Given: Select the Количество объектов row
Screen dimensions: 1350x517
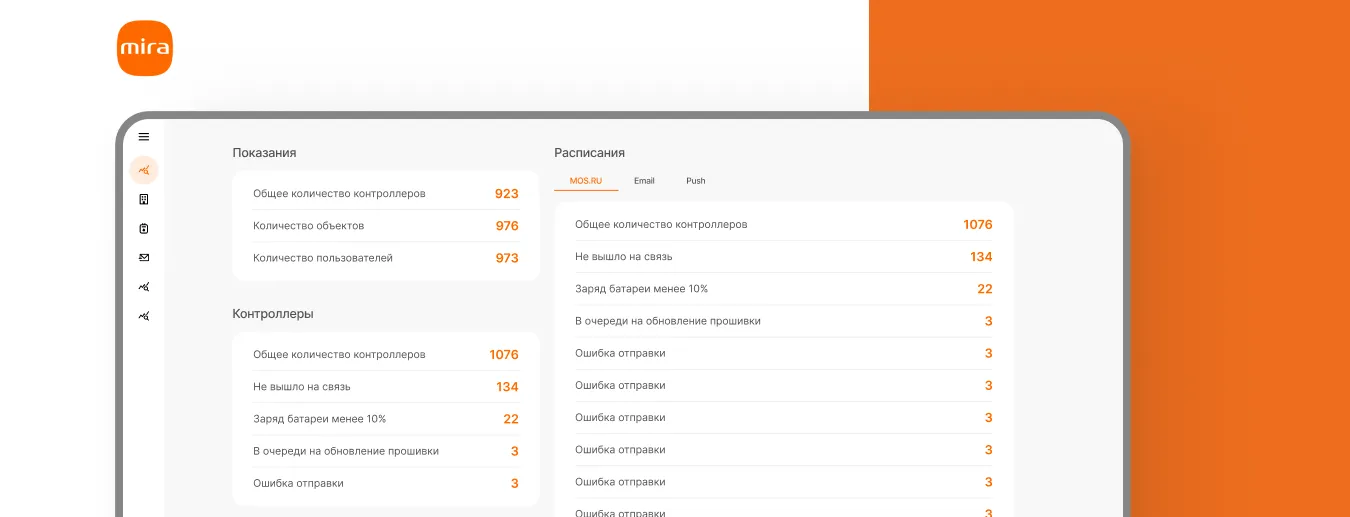Looking at the screenshot, I should pos(308,226).
